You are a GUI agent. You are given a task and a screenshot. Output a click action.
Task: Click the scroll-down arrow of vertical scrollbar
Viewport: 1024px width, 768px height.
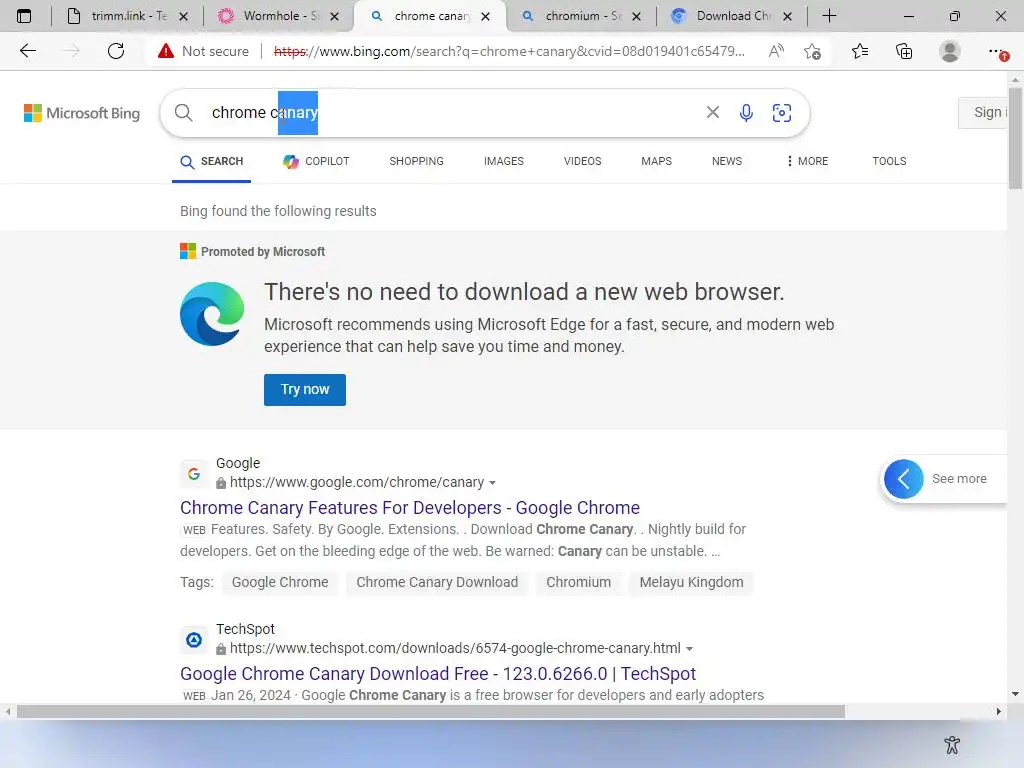coord(1015,694)
